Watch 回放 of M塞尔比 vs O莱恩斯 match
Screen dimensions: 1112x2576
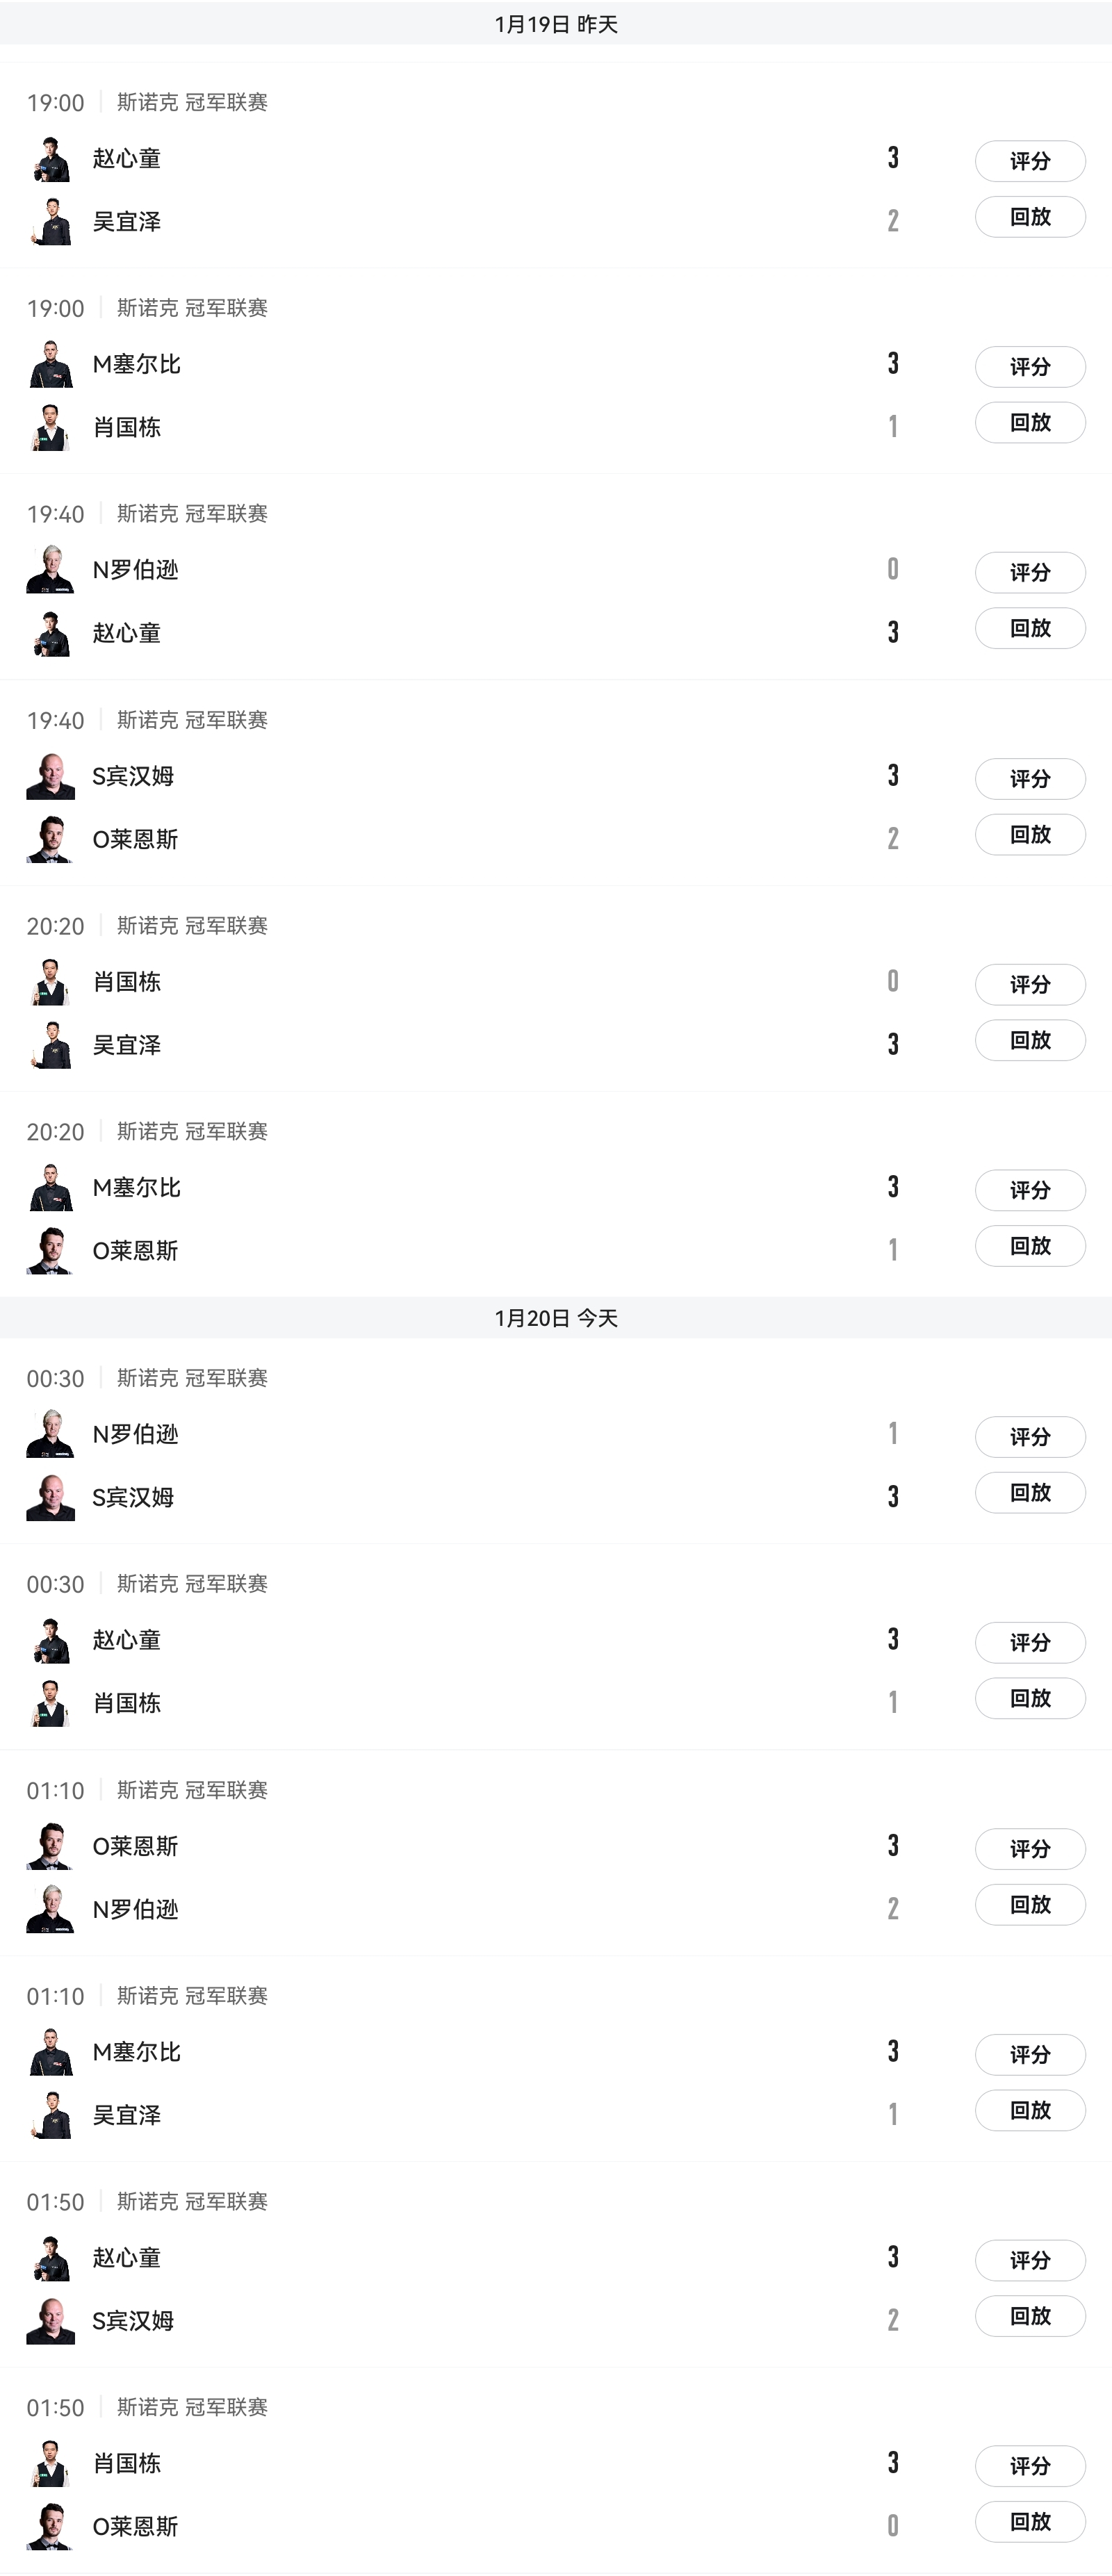point(1030,1247)
